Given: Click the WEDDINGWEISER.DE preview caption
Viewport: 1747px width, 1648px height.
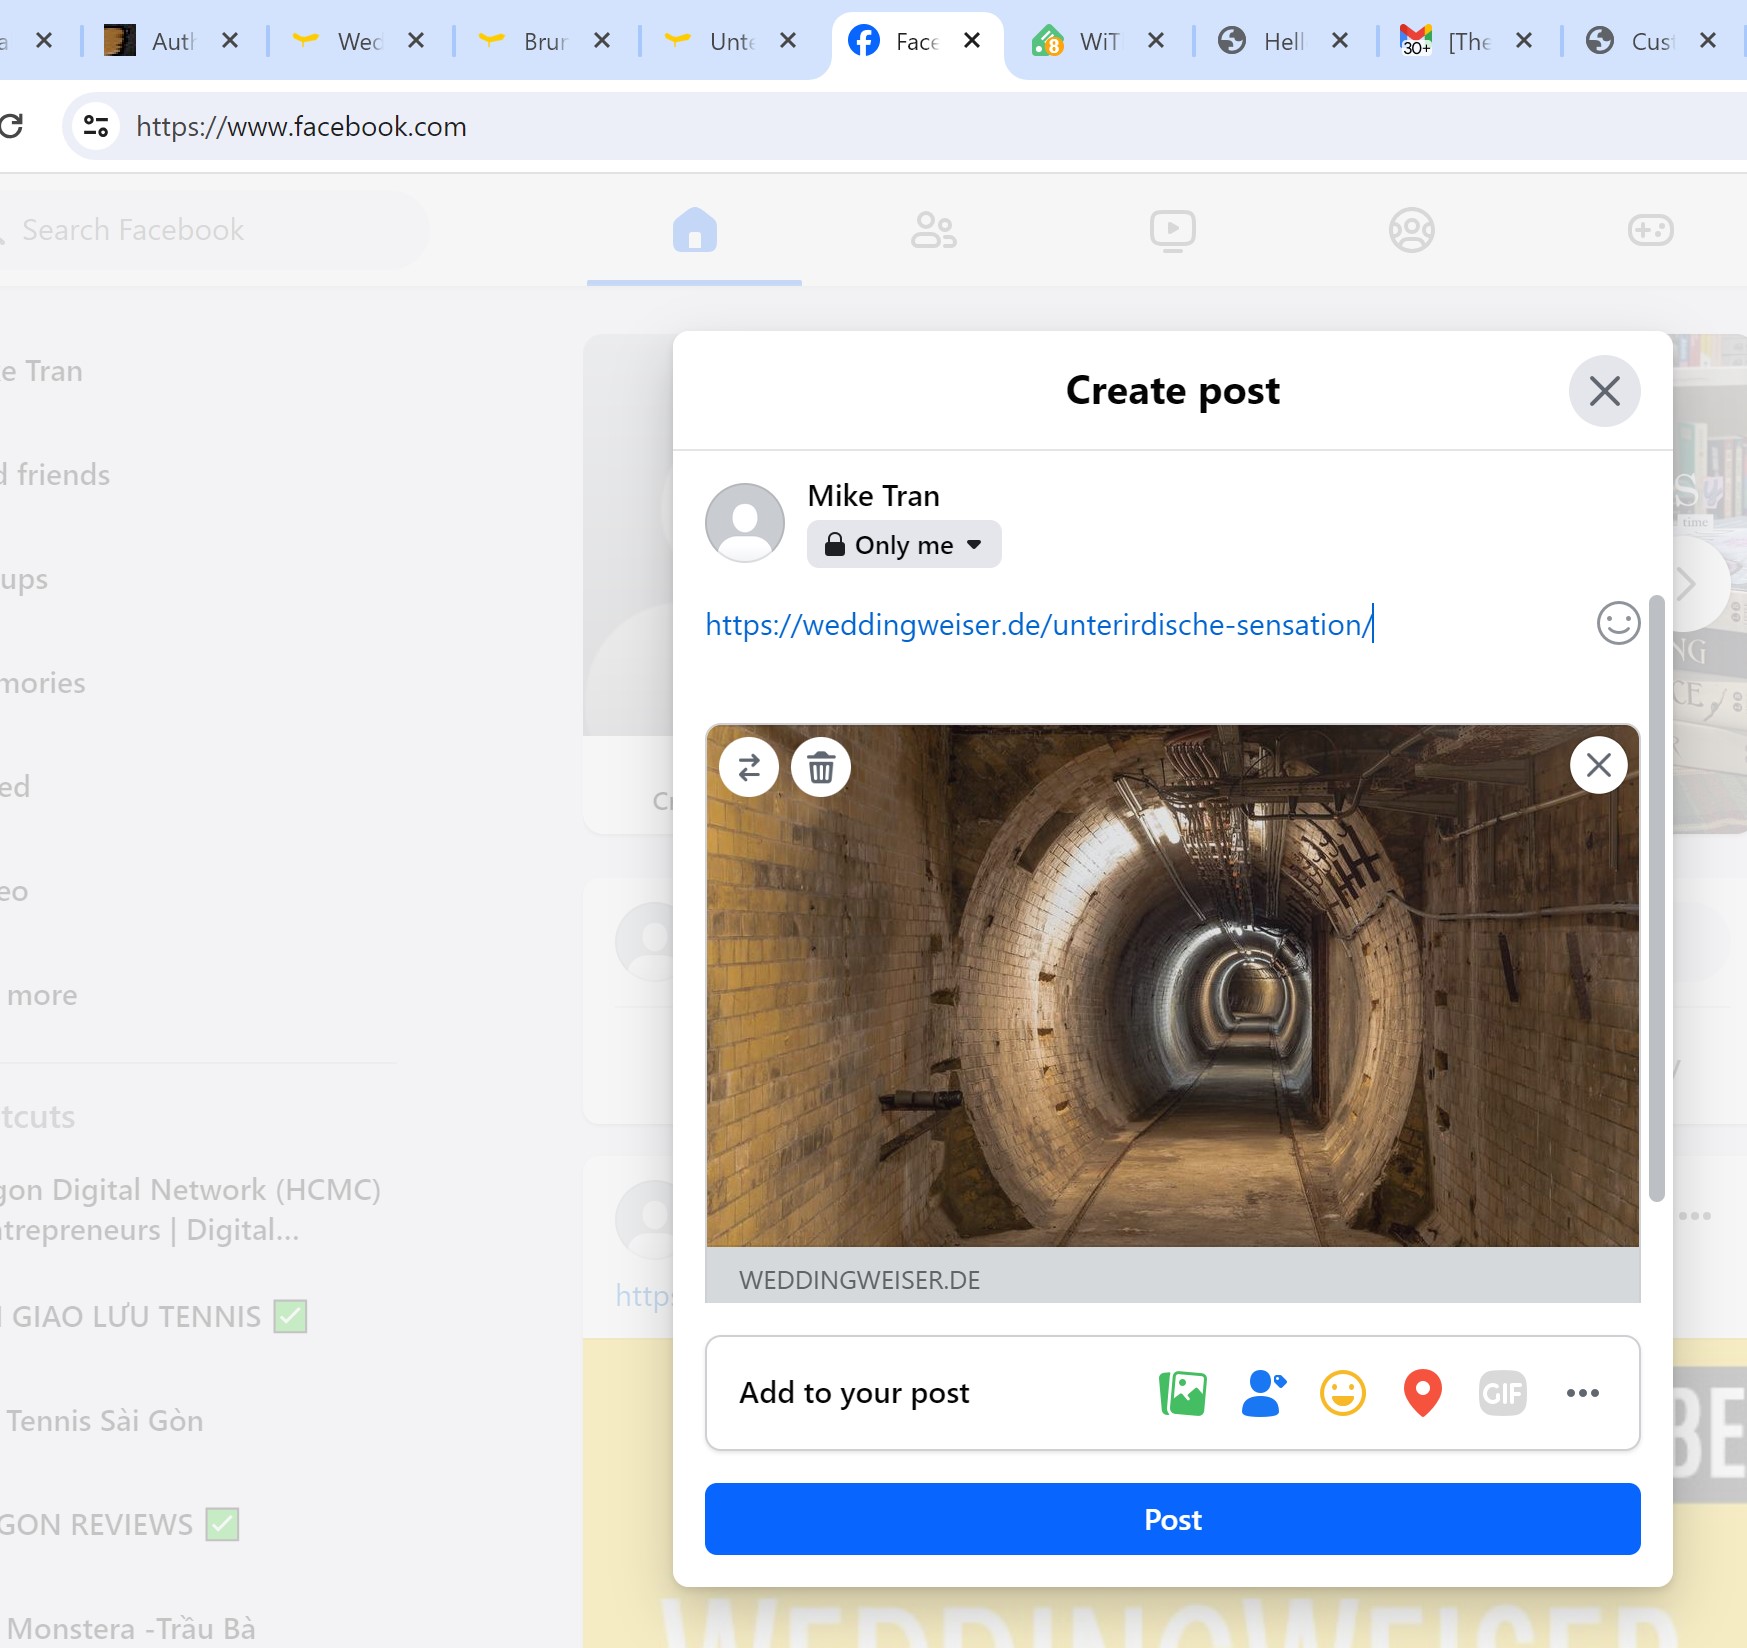Looking at the screenshot, I should [x=859, y=1280].
